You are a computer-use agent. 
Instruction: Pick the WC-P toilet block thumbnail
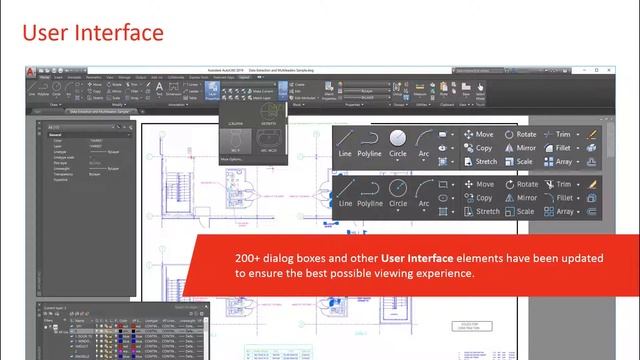pos(236,141)
